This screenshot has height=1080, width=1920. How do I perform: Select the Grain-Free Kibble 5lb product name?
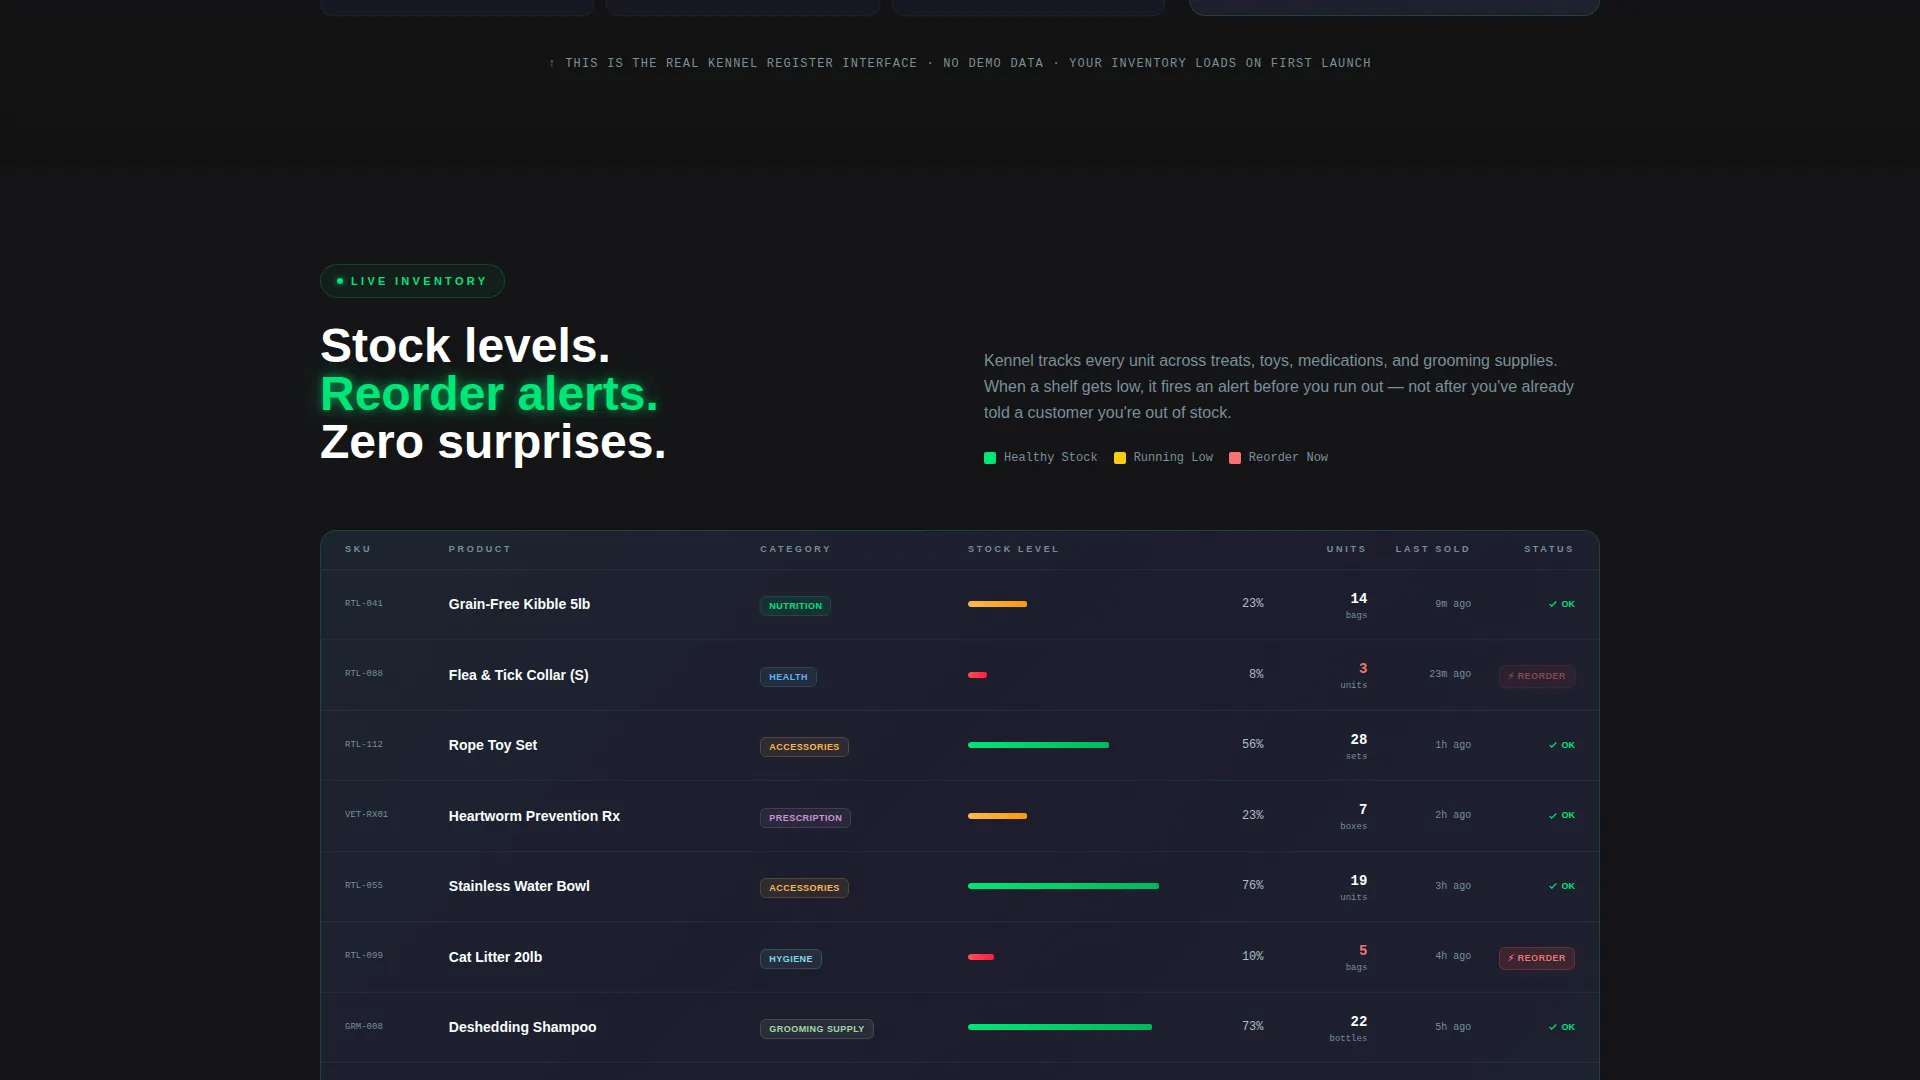point(519,604)
